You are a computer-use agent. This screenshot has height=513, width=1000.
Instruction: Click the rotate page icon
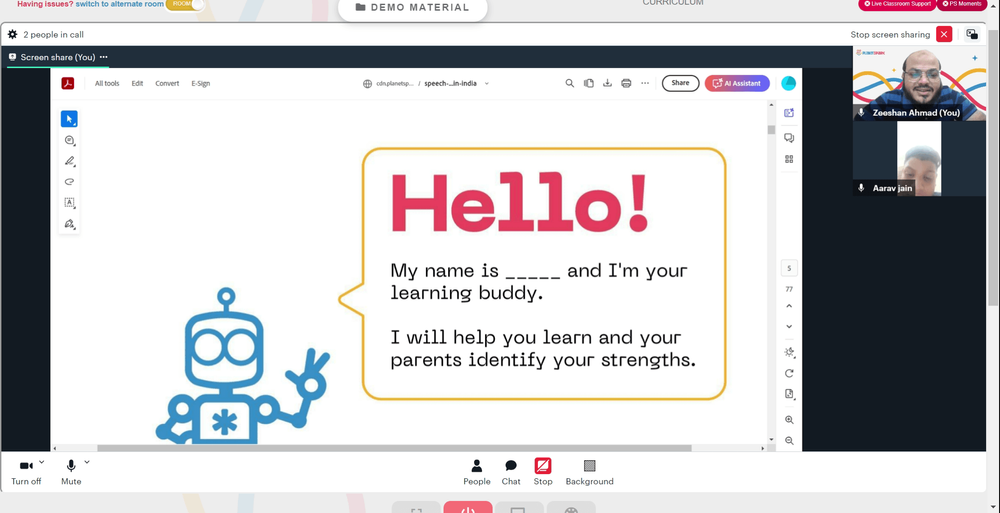pyautogui.click(x=789, y=373)
